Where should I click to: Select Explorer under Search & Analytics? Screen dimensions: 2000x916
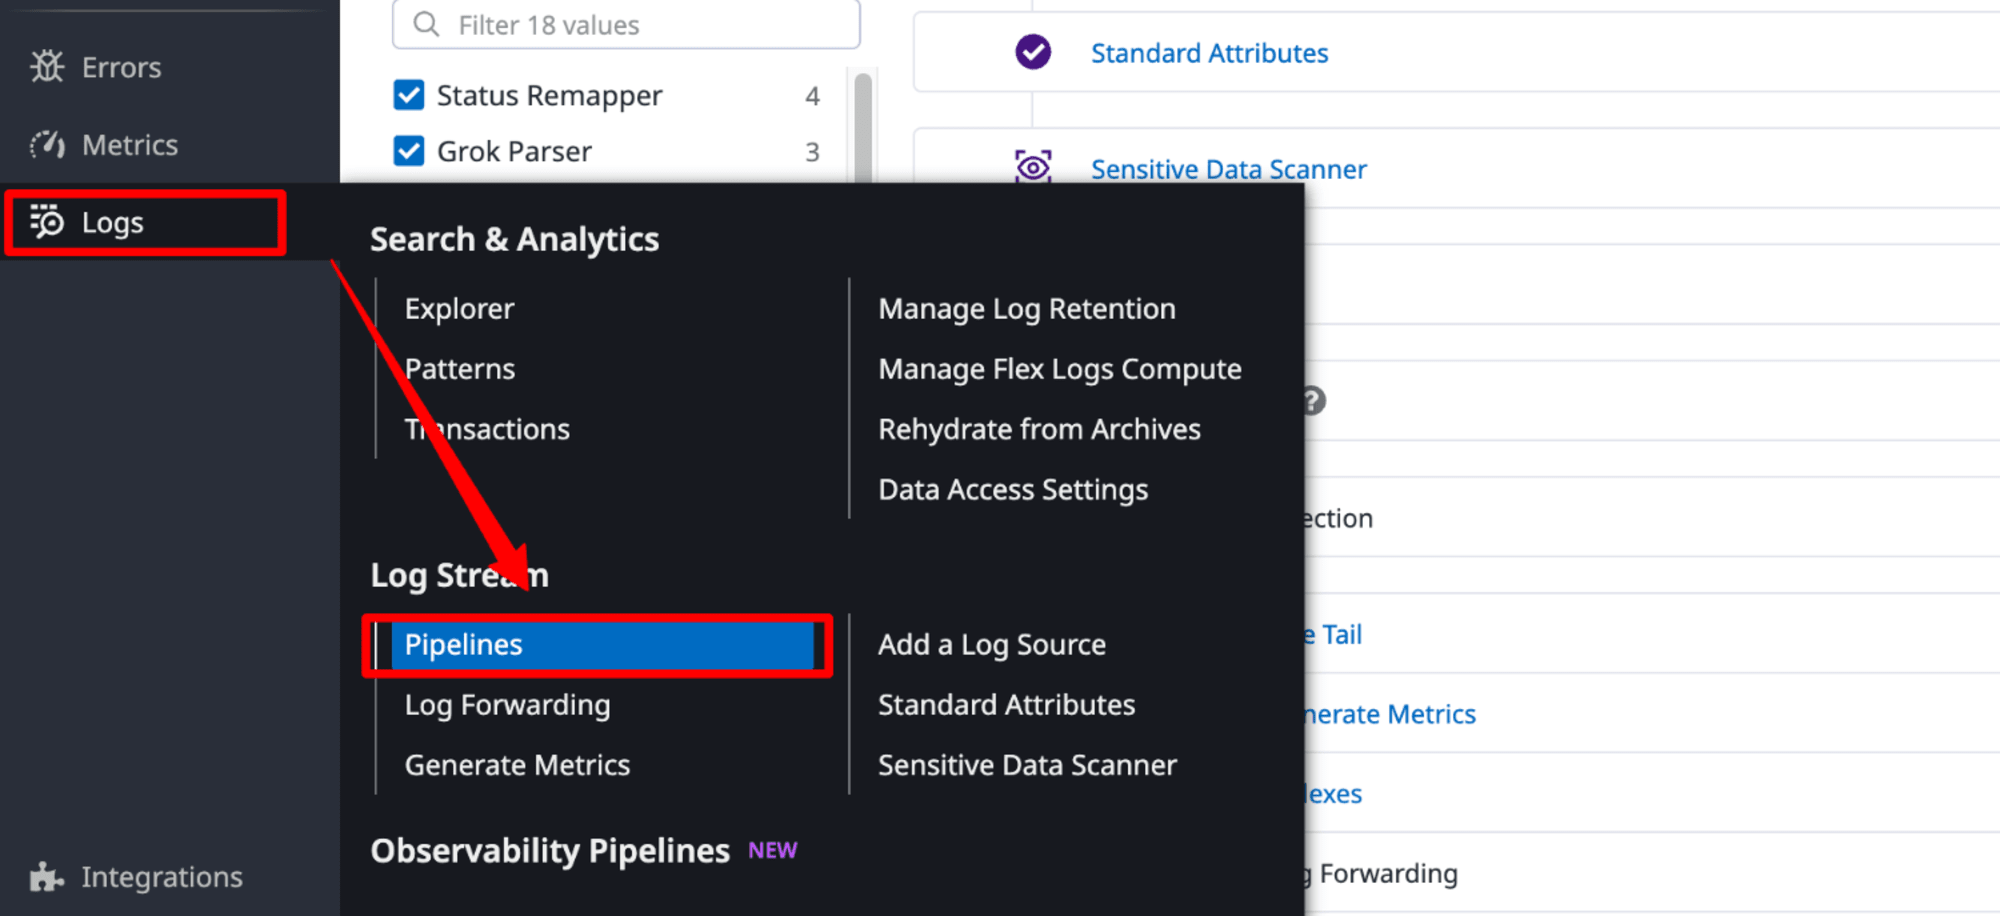click(x=459, y=309)
